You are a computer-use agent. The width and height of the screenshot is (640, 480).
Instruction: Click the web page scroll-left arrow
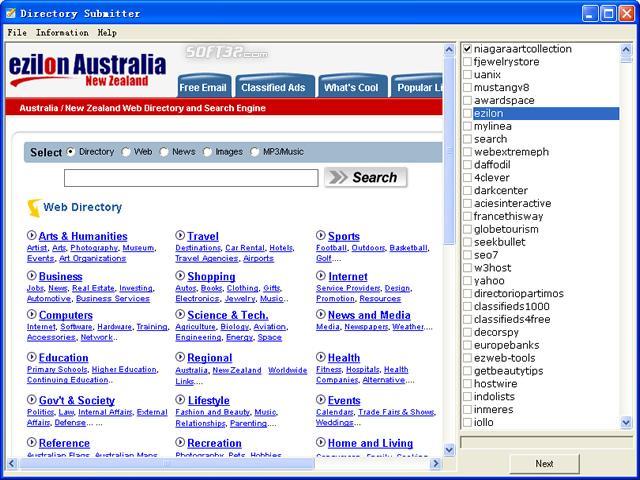(11, 463)
